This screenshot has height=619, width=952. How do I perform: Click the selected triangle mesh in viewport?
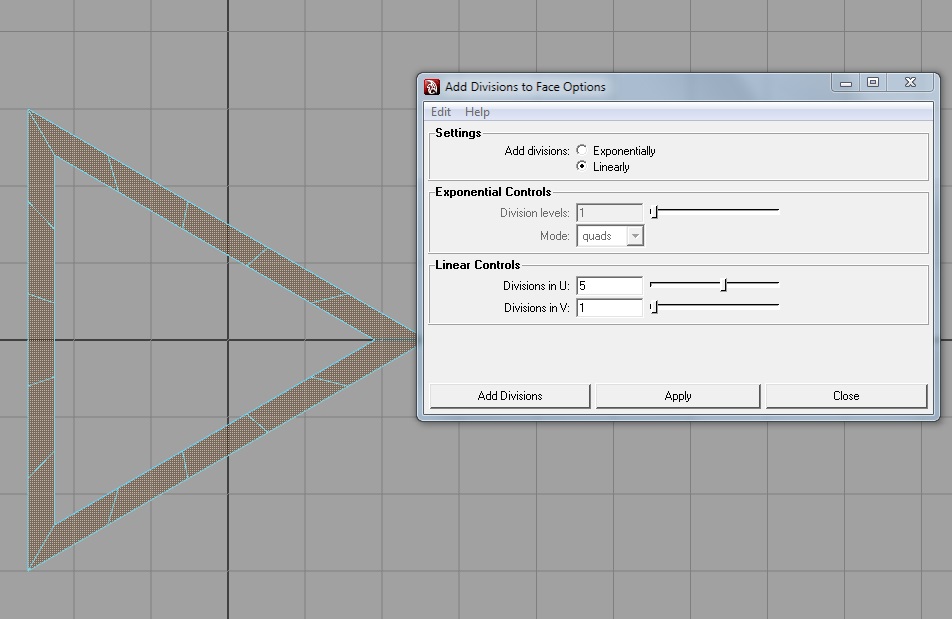point(41,340)
